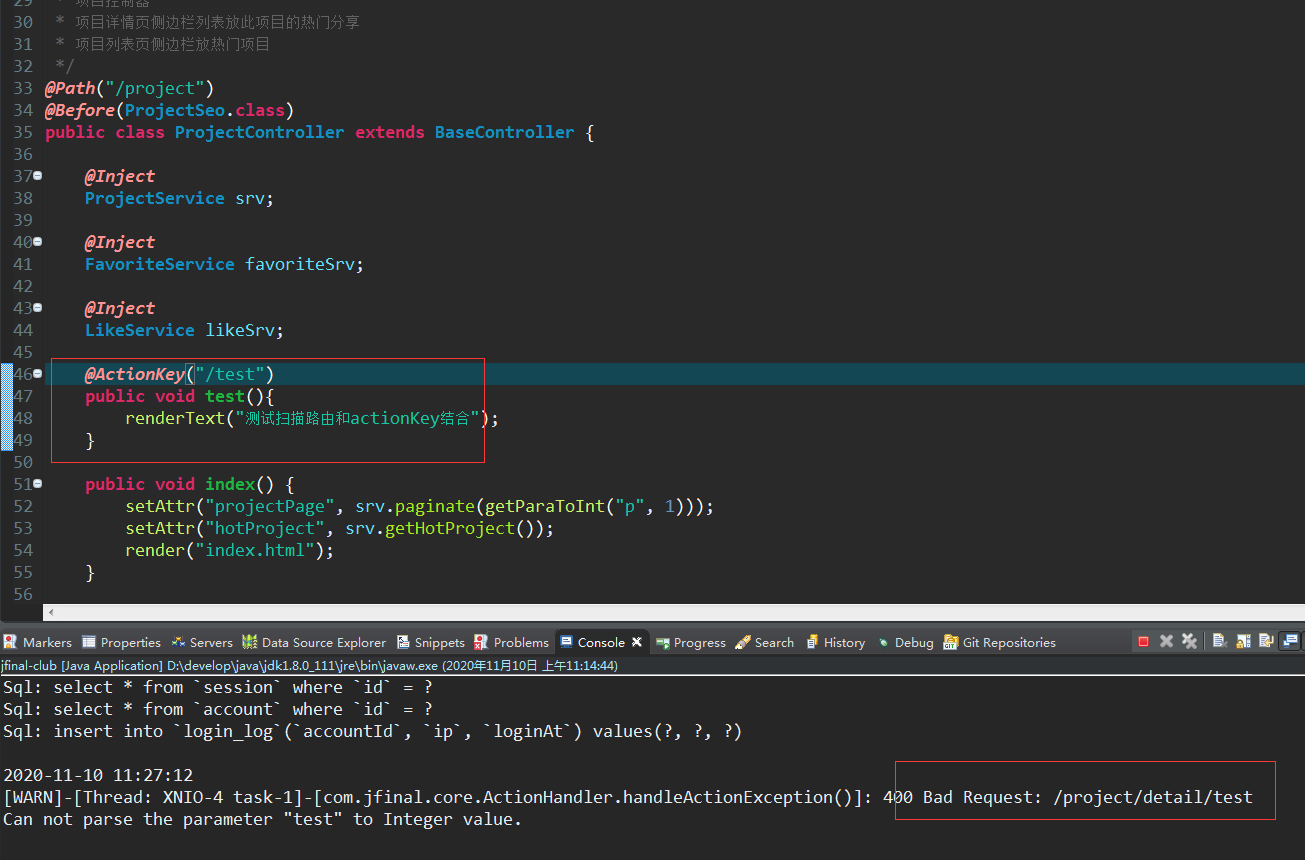1305x860 pixels.
Task: Open the Git Repositories tab
Action: tap(1000, 642)
